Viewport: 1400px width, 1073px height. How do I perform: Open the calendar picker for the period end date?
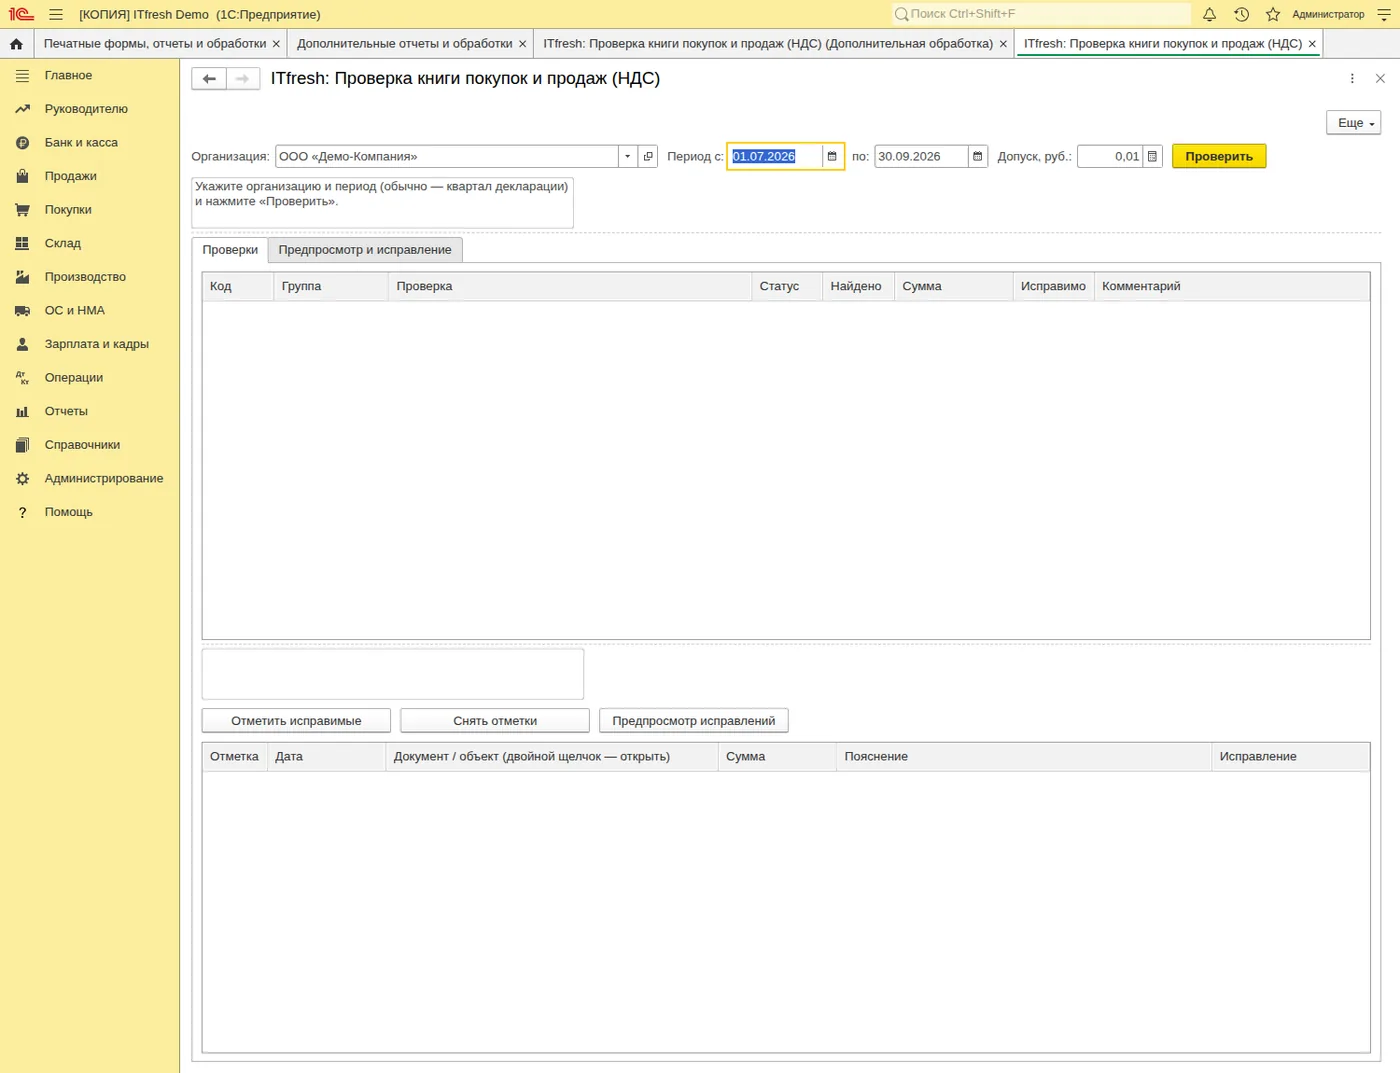(978, 156)
